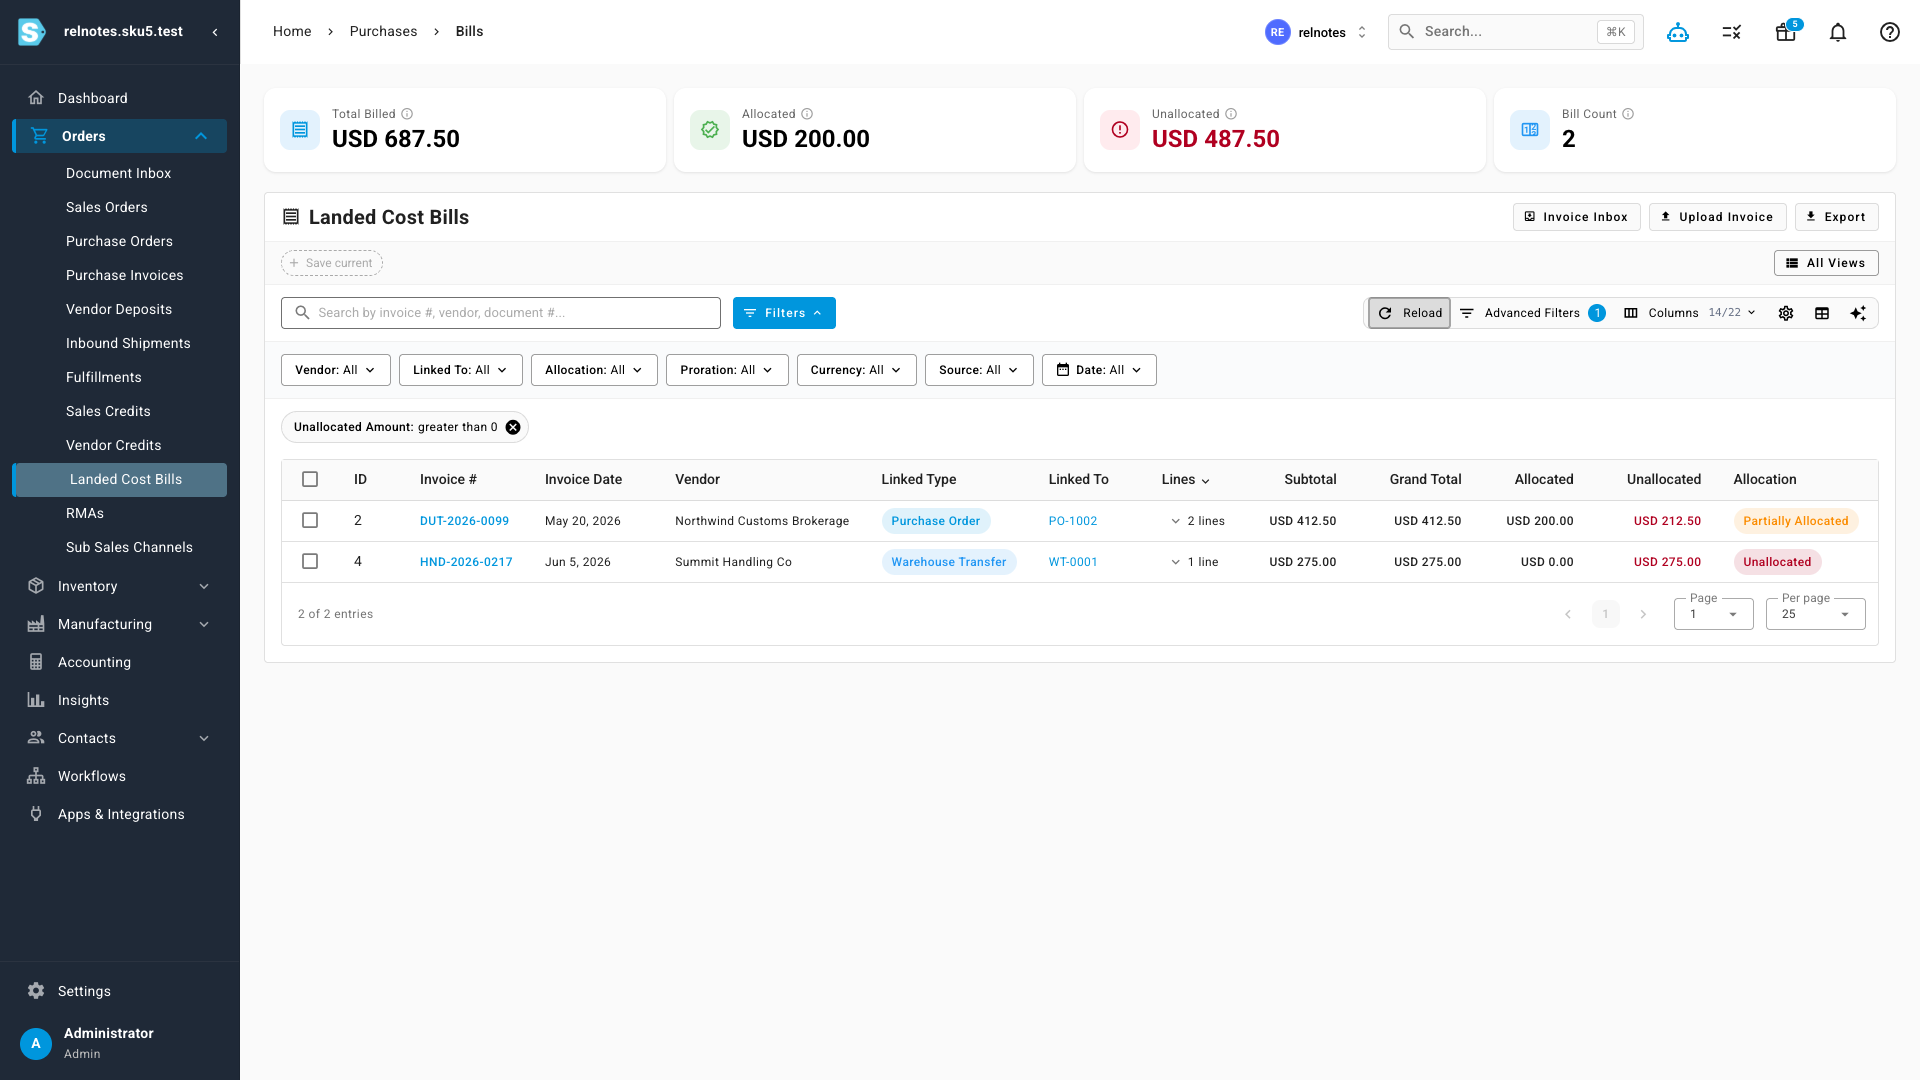This screenshot has width=1920, height=1080.
Task: Open linked PO-1002
Action: pos(1072,521)
